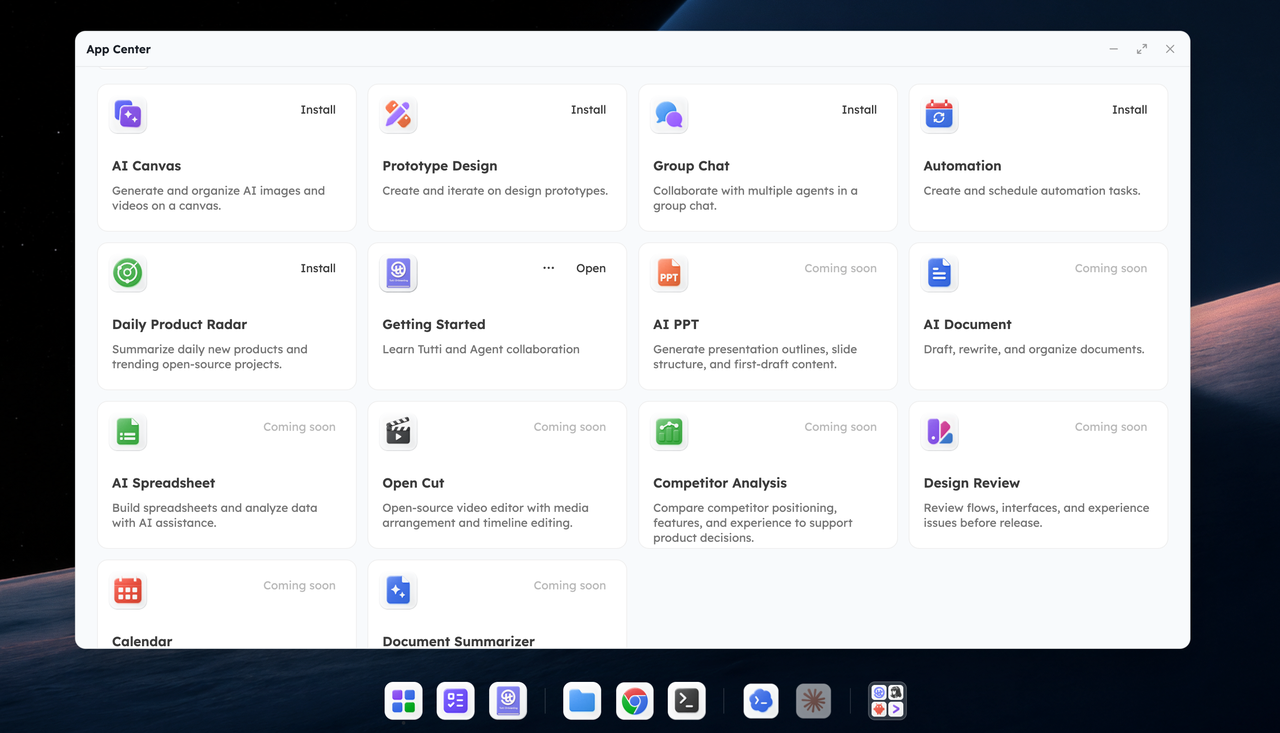Viewport: 1280px width, 733px height.
Task: Open the file manager folder in dock
Action: [582, 701]
